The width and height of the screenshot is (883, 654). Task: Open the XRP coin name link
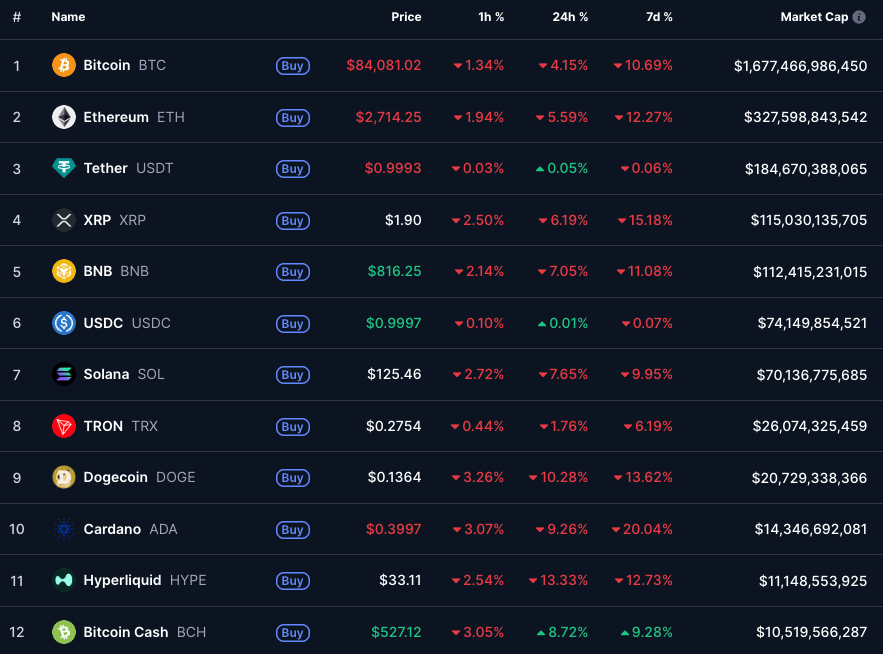97,220
